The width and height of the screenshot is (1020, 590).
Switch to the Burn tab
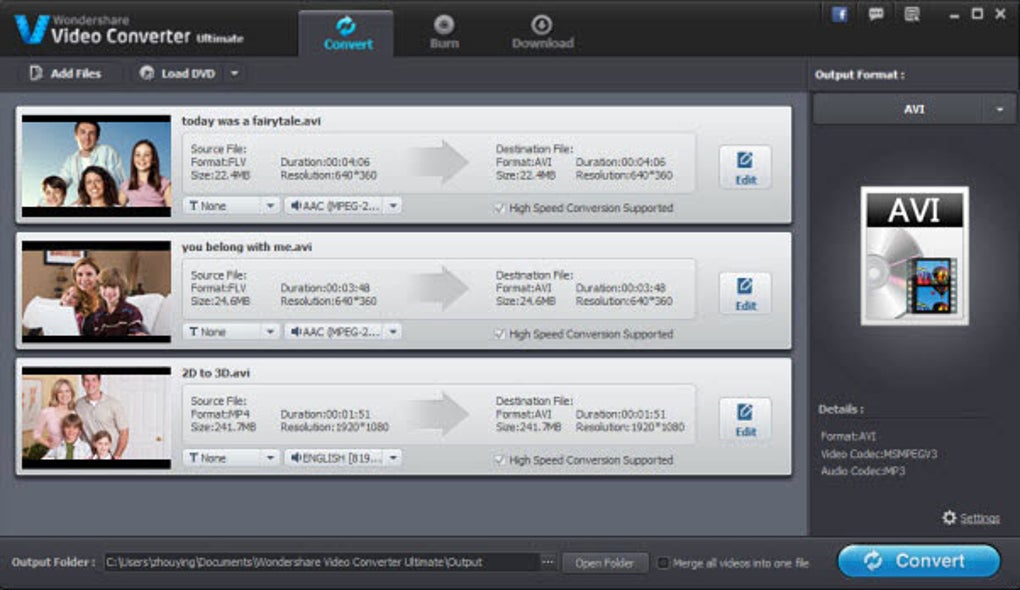click(444, 33)
